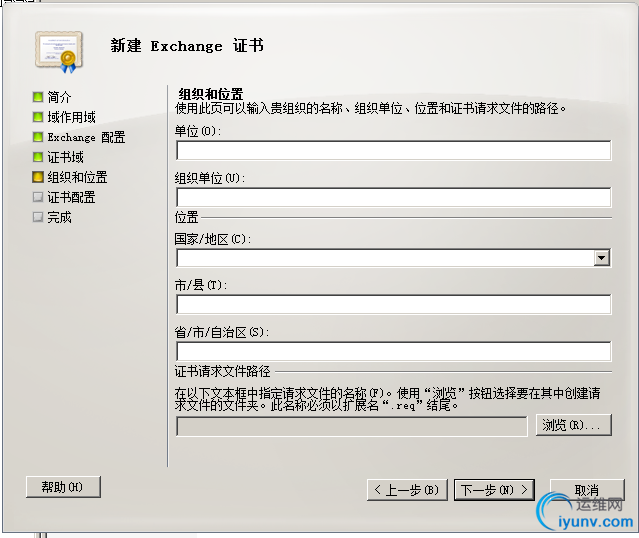
Task: Go back with 上一步(B) button
Action: coord(407,489)
